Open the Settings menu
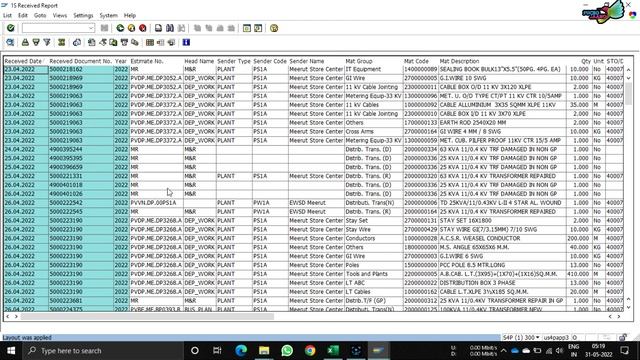The width and height of the screenshot is (640, 360). (x=83, y=16)
